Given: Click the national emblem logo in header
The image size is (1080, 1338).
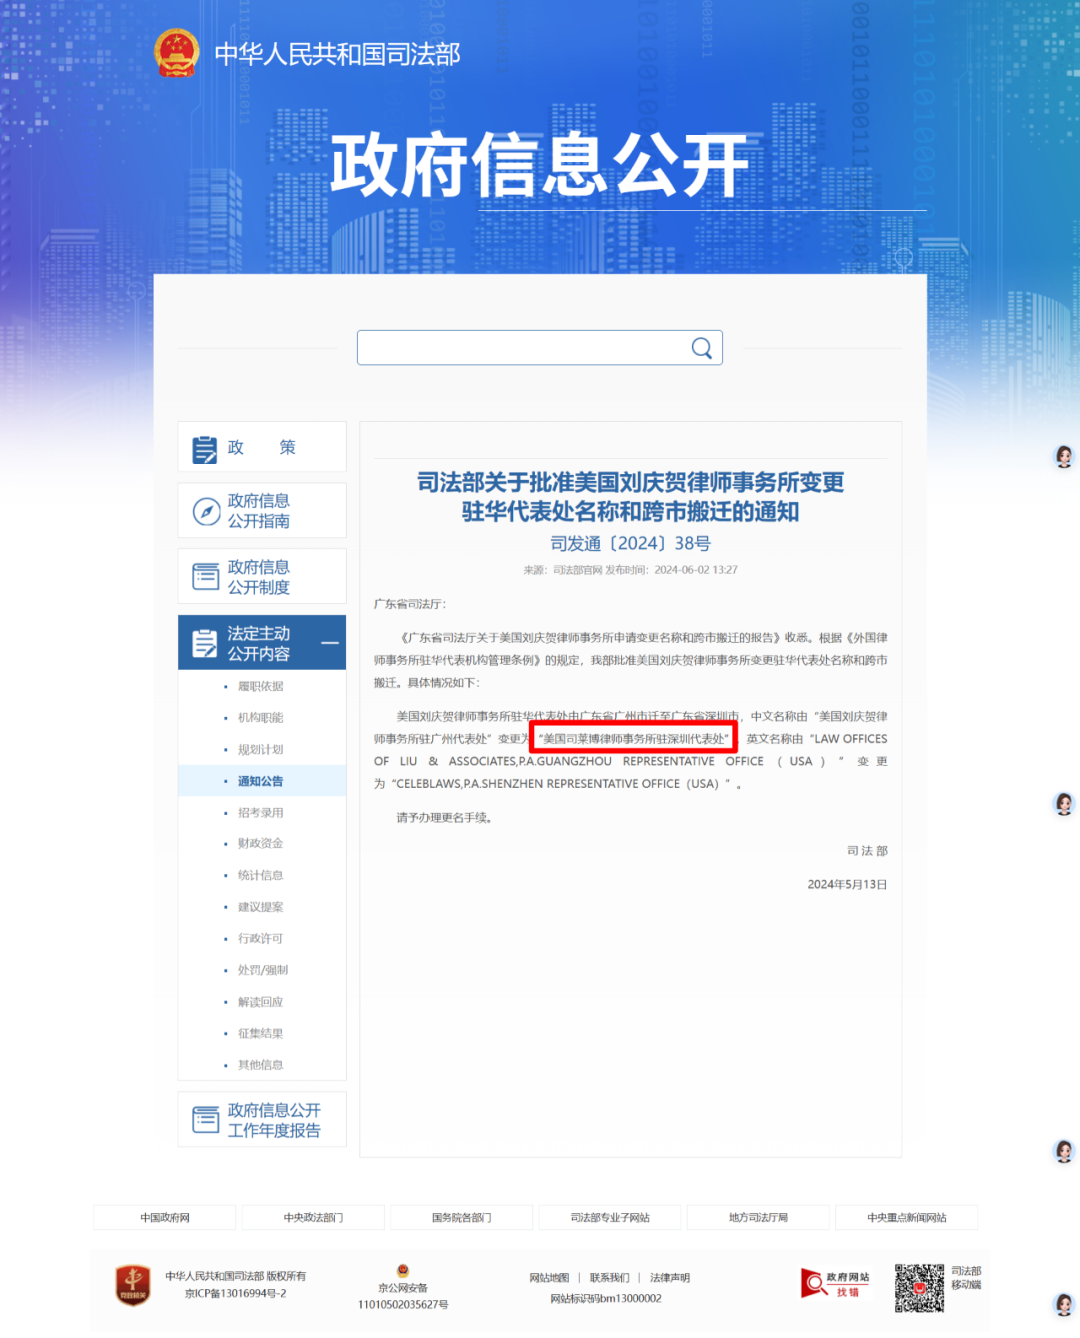Looking at the screenshot, I should 177,53.
